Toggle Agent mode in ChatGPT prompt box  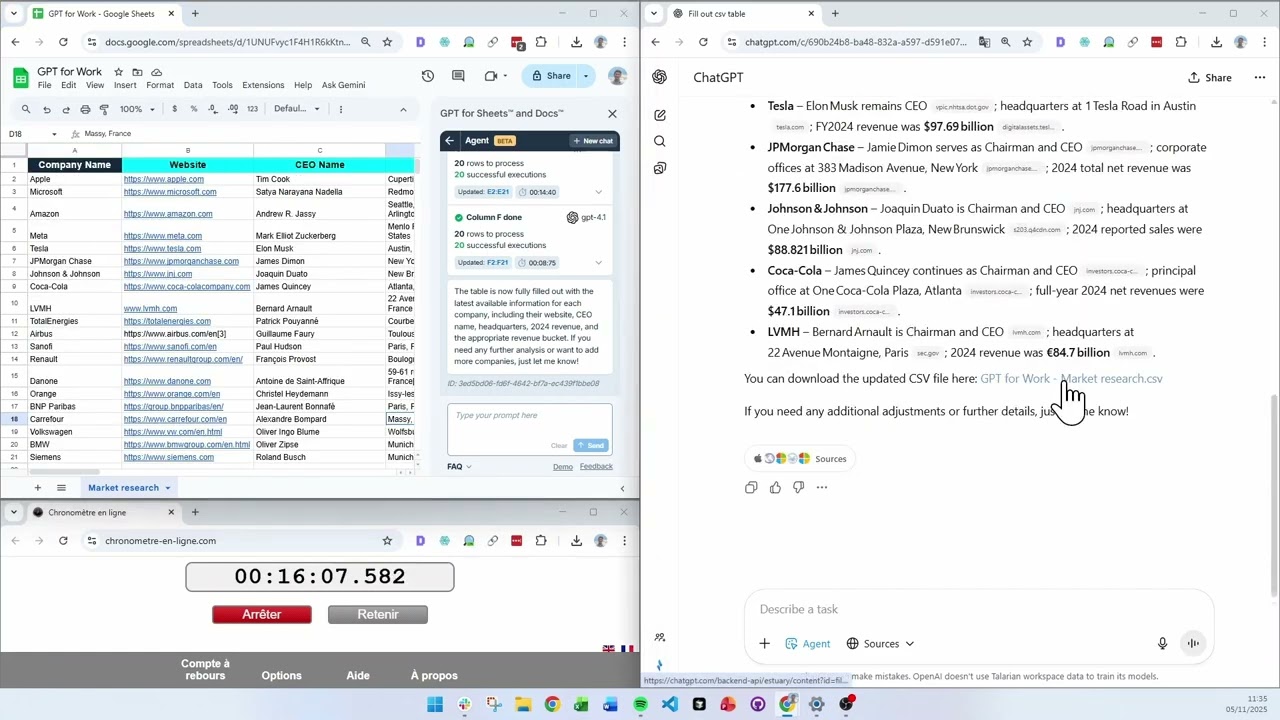pyautogui.click(x=808, y=644)
